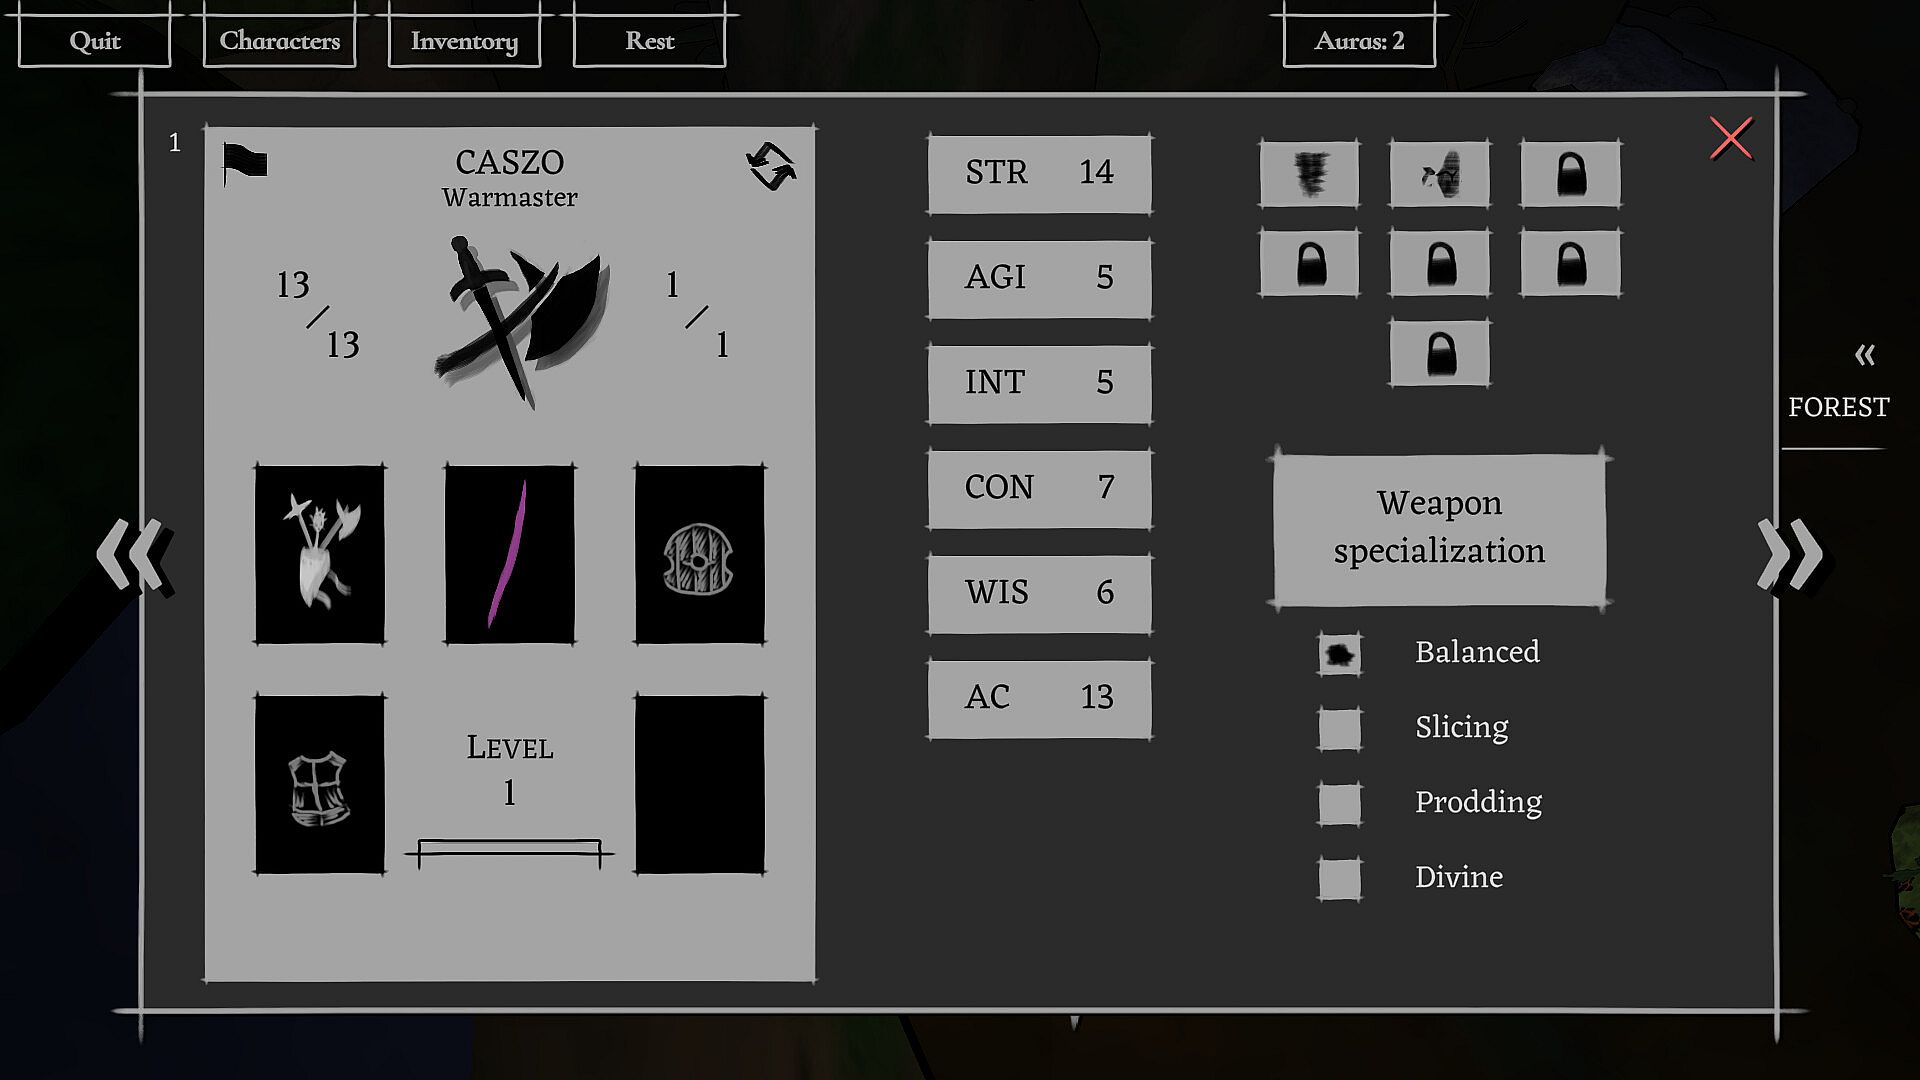Select the purple blade equipment slot

pyautogui.click(x=510, y=554)
